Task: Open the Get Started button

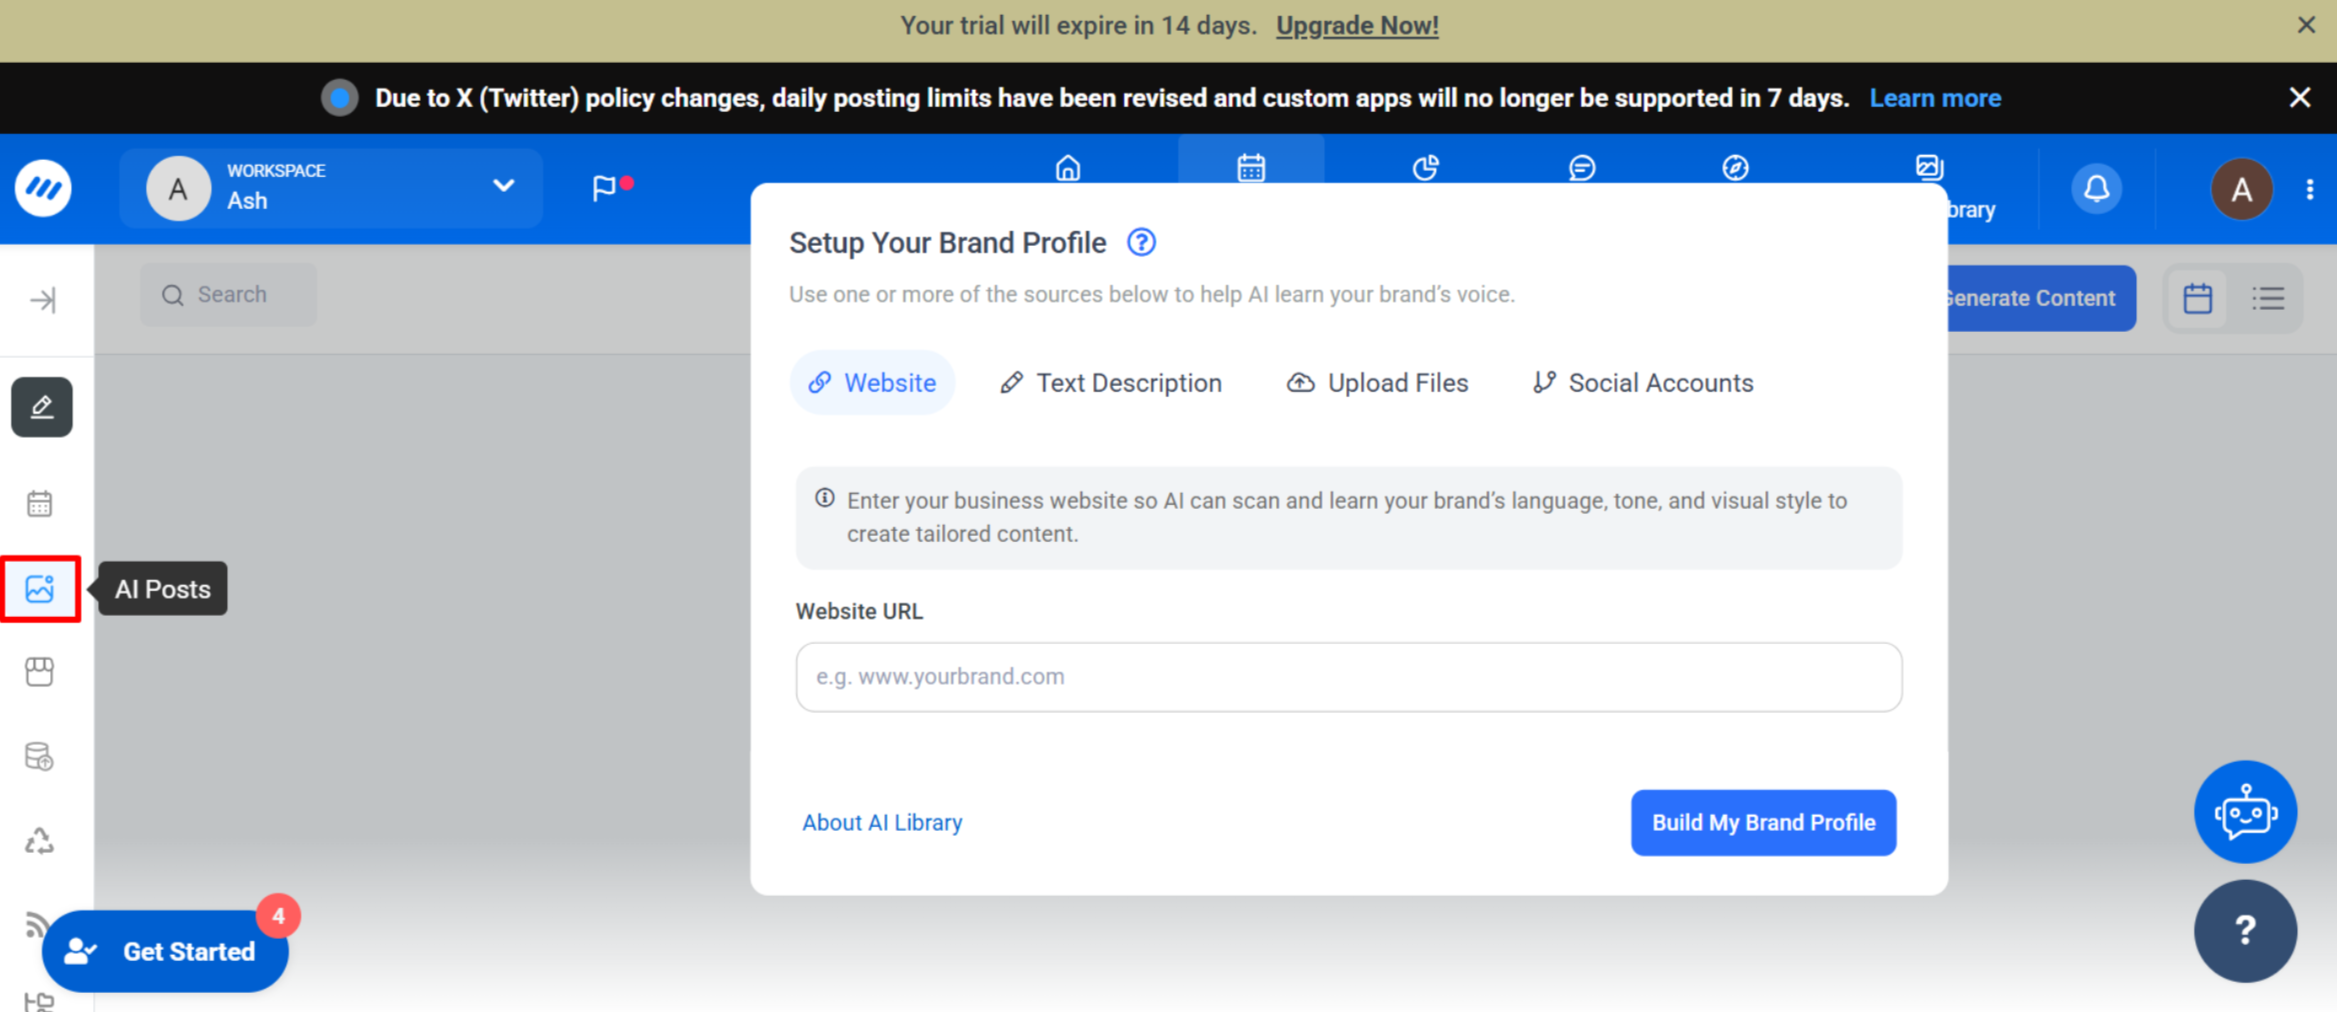Action: [165, 951]
